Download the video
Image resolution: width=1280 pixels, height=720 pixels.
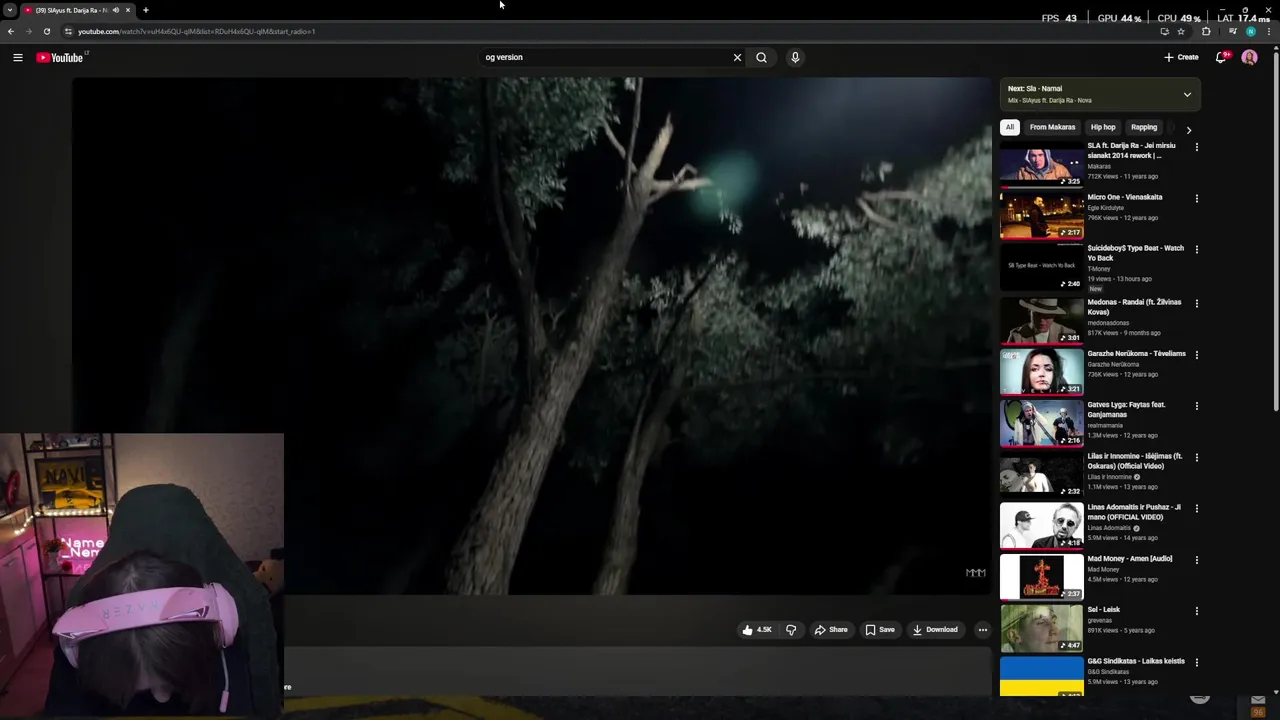coord(935,630)
